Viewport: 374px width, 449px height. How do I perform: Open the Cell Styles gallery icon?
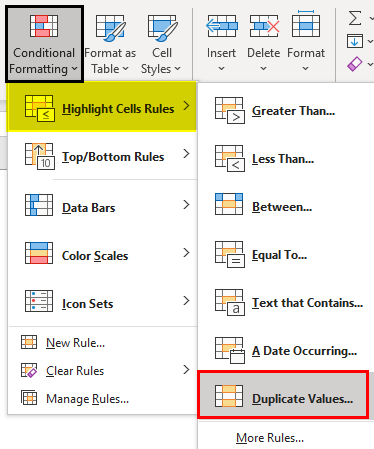162,28
